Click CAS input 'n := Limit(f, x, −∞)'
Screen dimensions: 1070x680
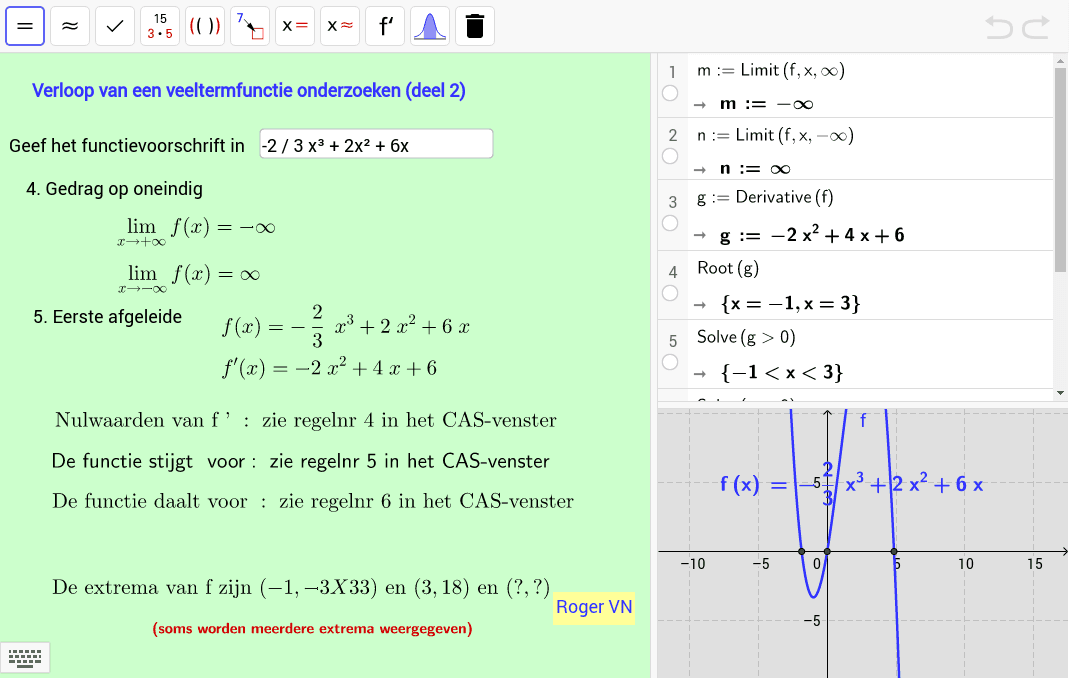coord(775,135)
